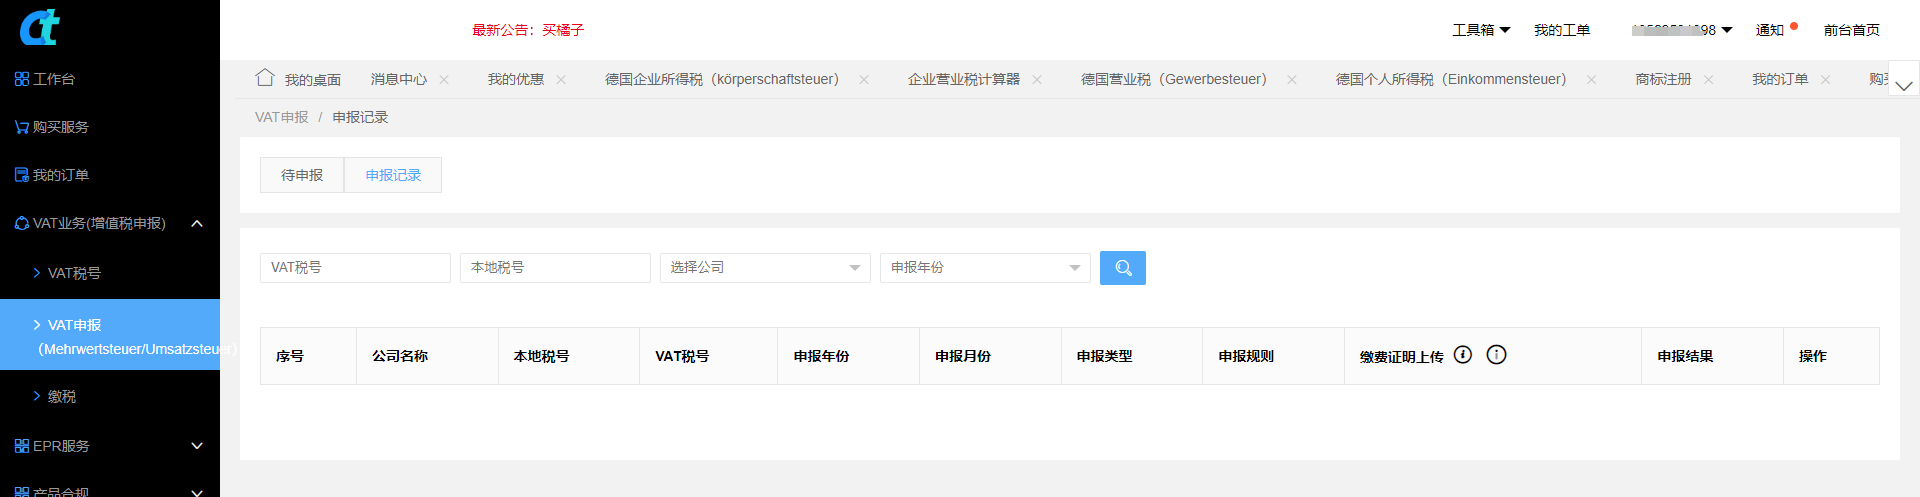Image resolution: width=1920 pixels, height=497 pixels.
Task: Expand the EPR服务 sidebar section
Action: click(x=197, y=446)
